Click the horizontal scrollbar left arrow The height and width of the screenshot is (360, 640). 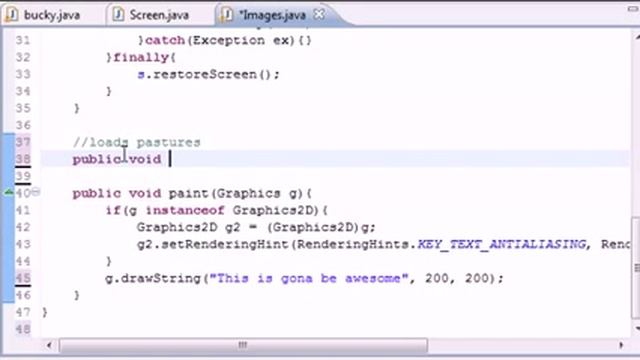49,345
